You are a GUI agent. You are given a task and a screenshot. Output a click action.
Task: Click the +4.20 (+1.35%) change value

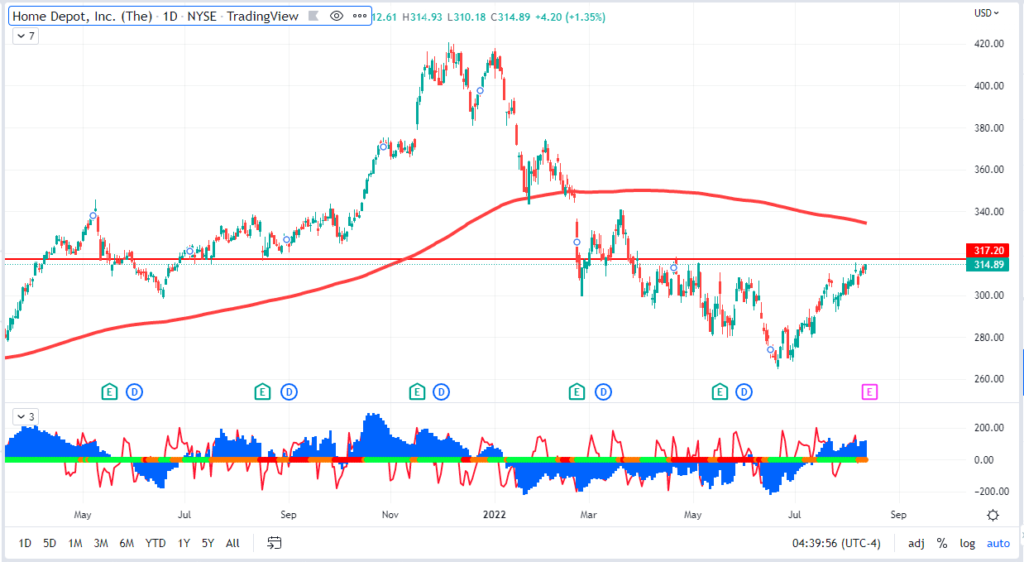(570, 17)
